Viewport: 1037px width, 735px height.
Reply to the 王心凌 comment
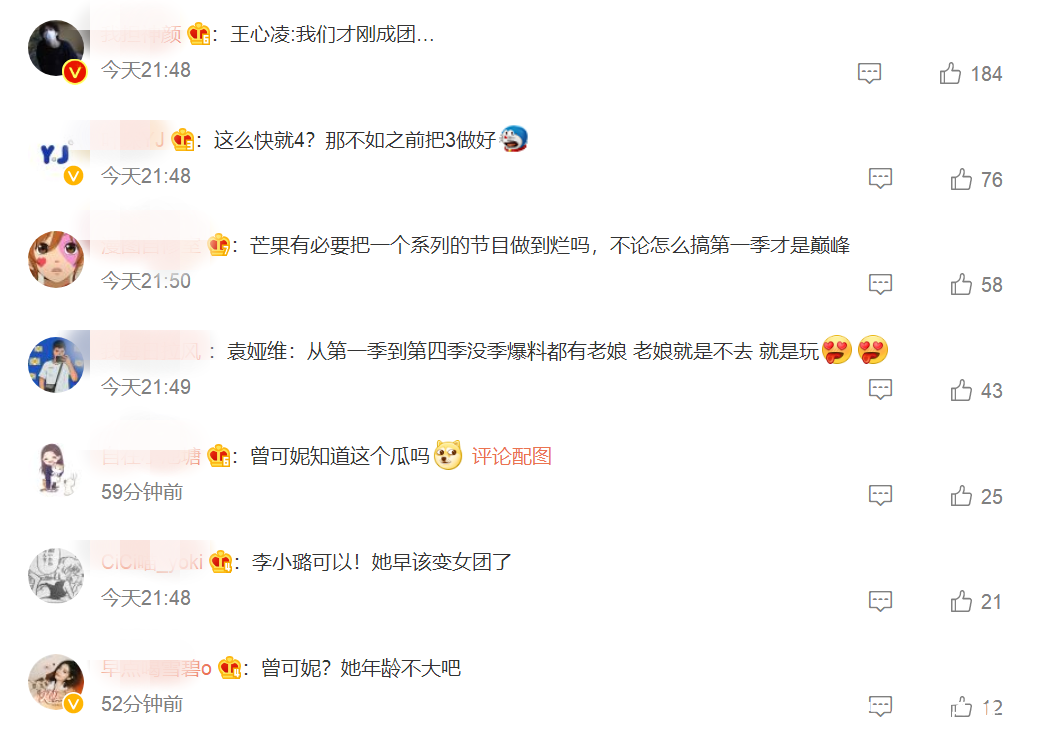click(x=869, y=73)
